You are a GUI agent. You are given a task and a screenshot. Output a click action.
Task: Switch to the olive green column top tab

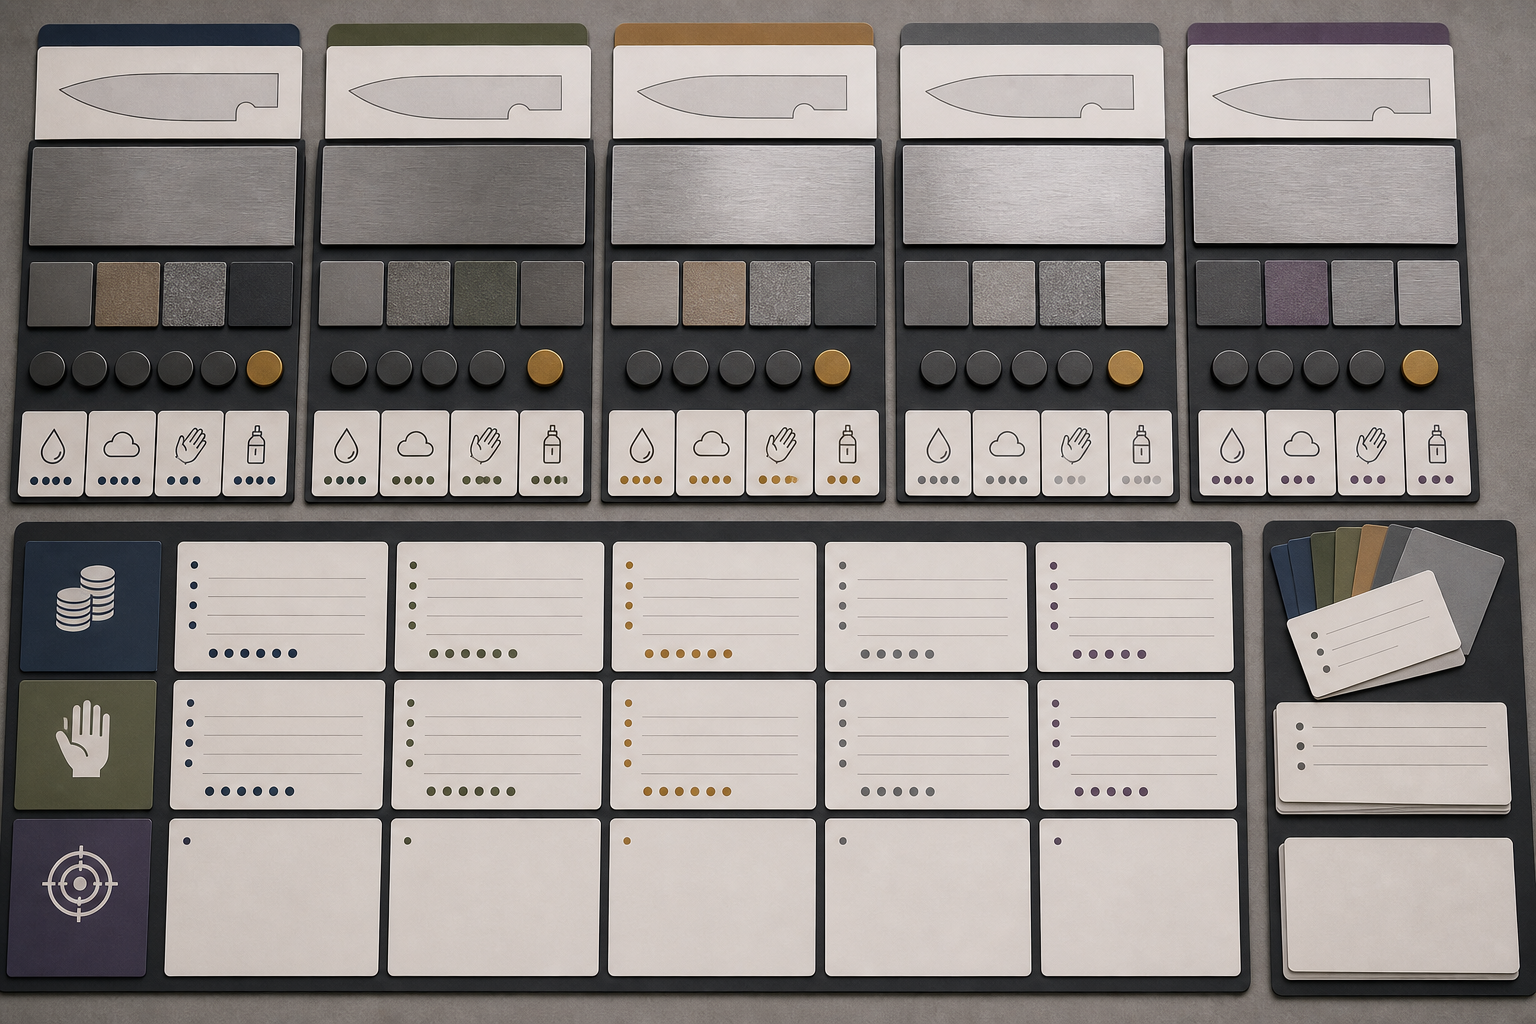click(457, 34)
